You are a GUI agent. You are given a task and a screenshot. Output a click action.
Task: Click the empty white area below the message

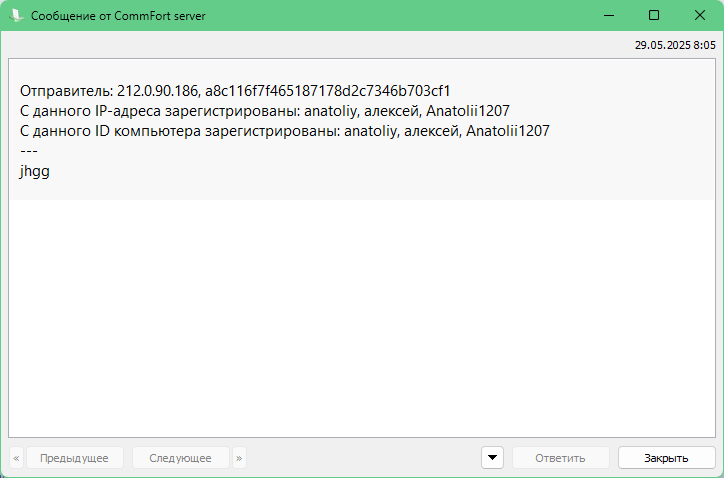[x=360, y=320]
